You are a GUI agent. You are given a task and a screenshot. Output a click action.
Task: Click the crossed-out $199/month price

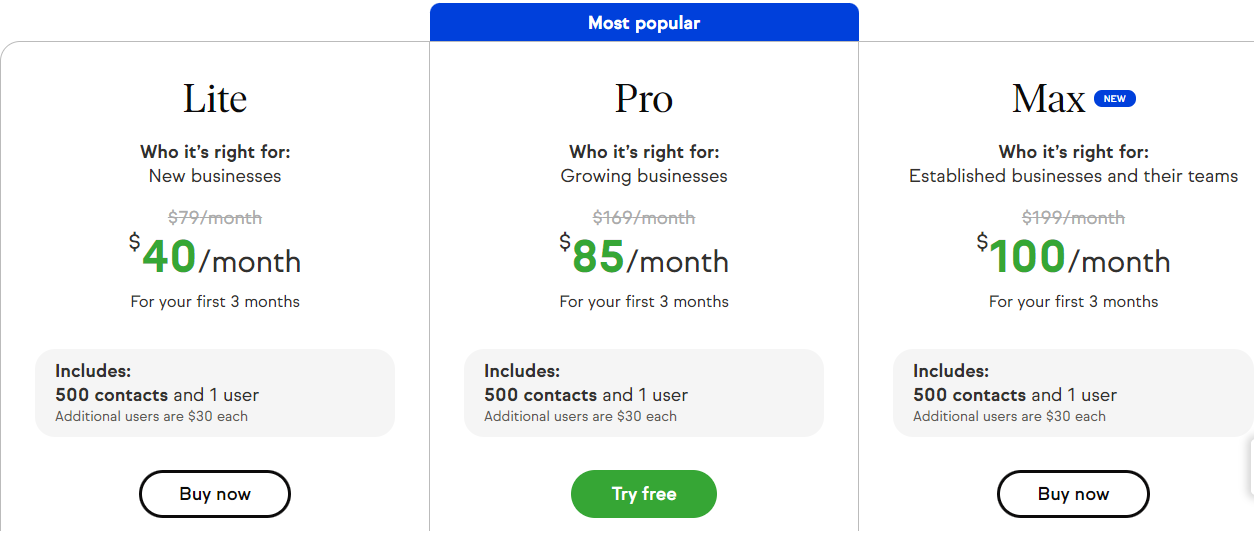click(x=1073, y=217)
